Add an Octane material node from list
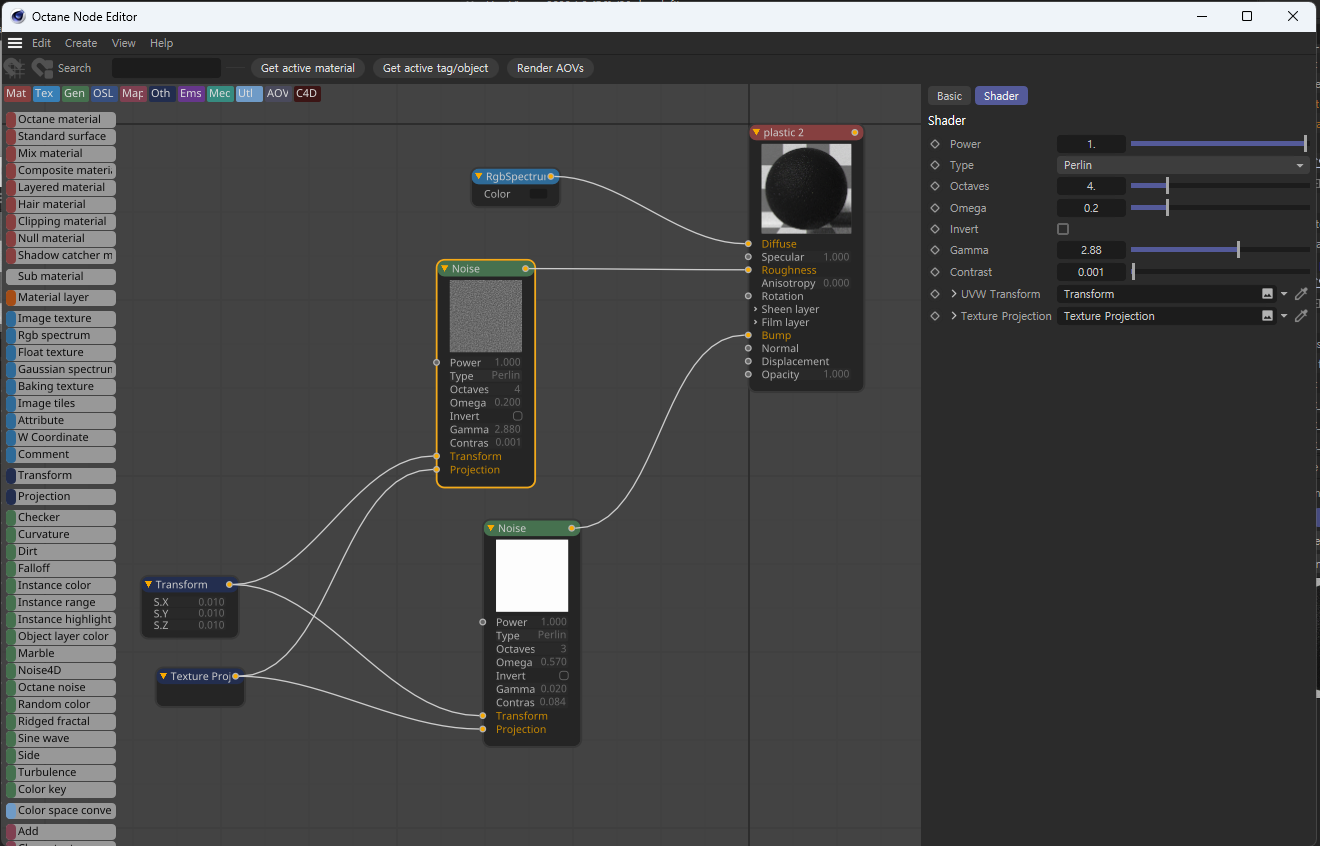Image resolution: width=1320 pixels, height=846 pixels. [x=61, y=119]
